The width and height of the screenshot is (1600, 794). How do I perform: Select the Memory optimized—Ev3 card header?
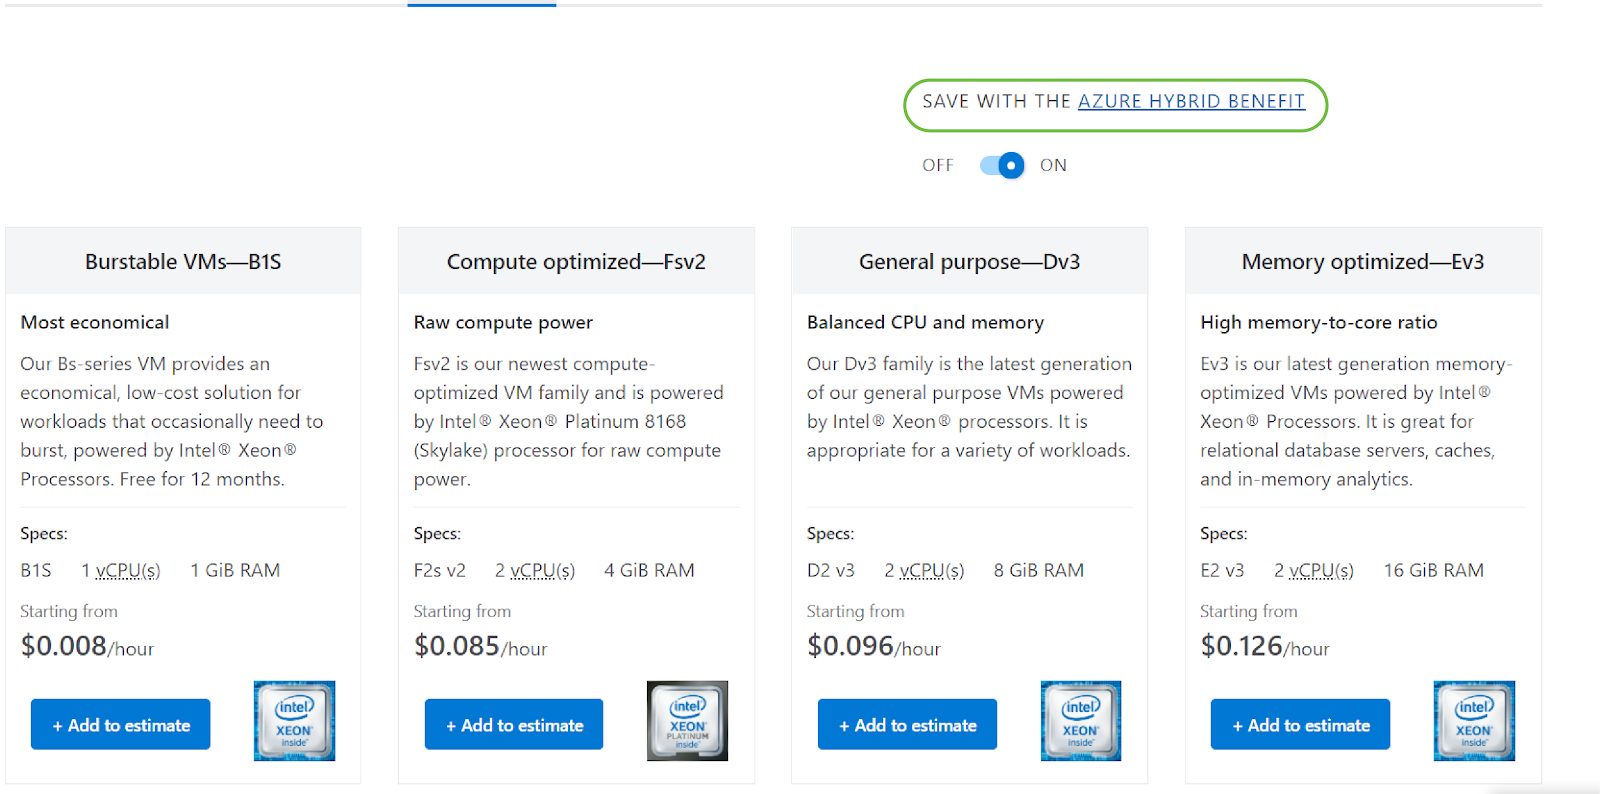1363,261
